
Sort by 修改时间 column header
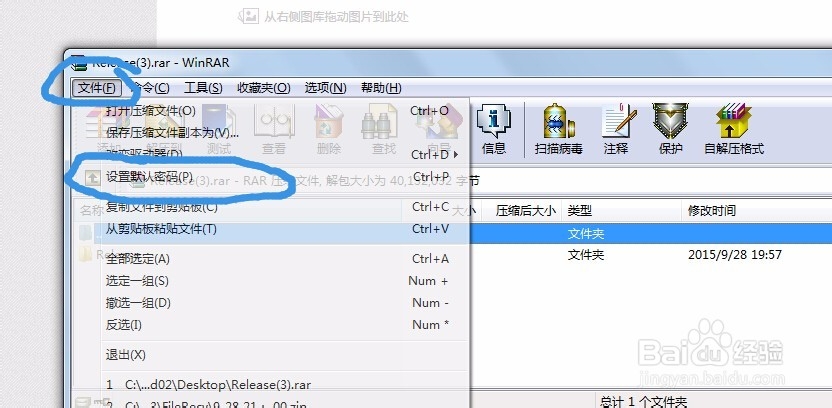(756, 211)
